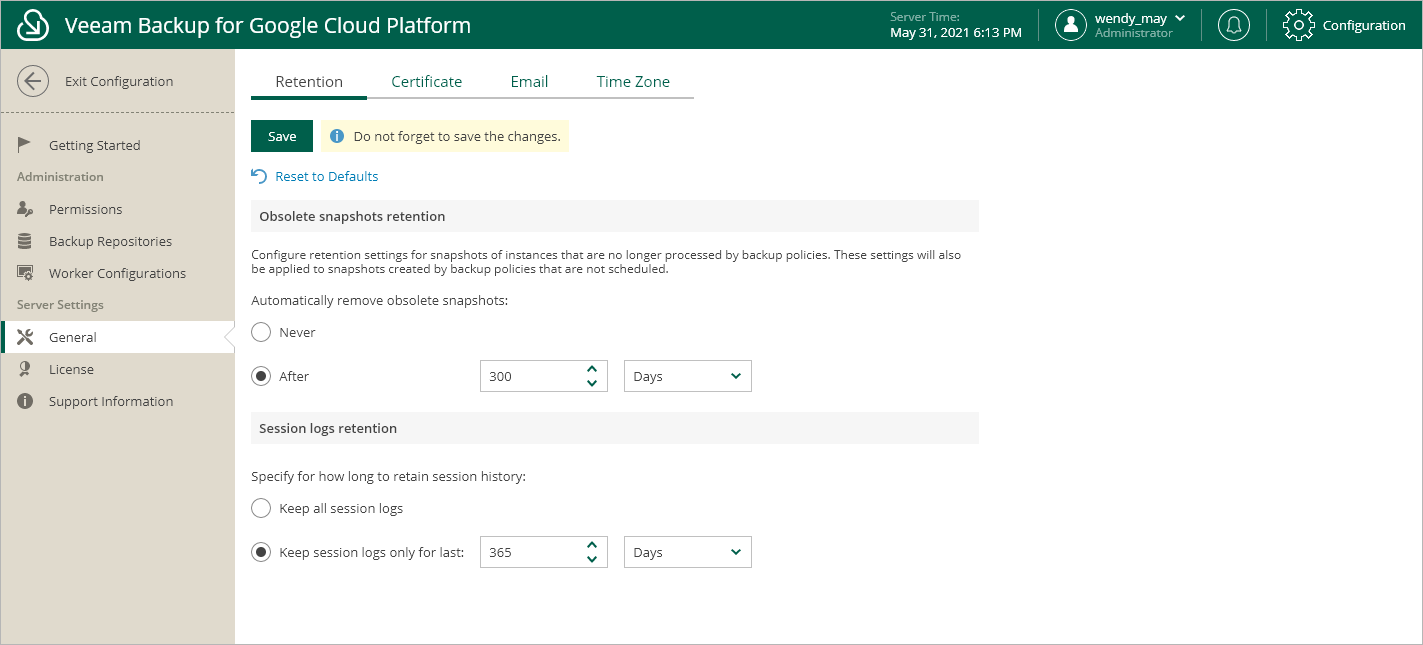The image size is (1423, 645).
Task: Increase the obsolete snapshots value of 300
Action: coord(592,369)
